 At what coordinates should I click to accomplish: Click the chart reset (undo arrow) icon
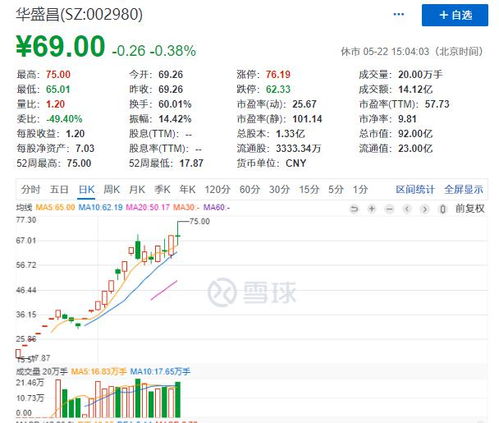point(354,209)
